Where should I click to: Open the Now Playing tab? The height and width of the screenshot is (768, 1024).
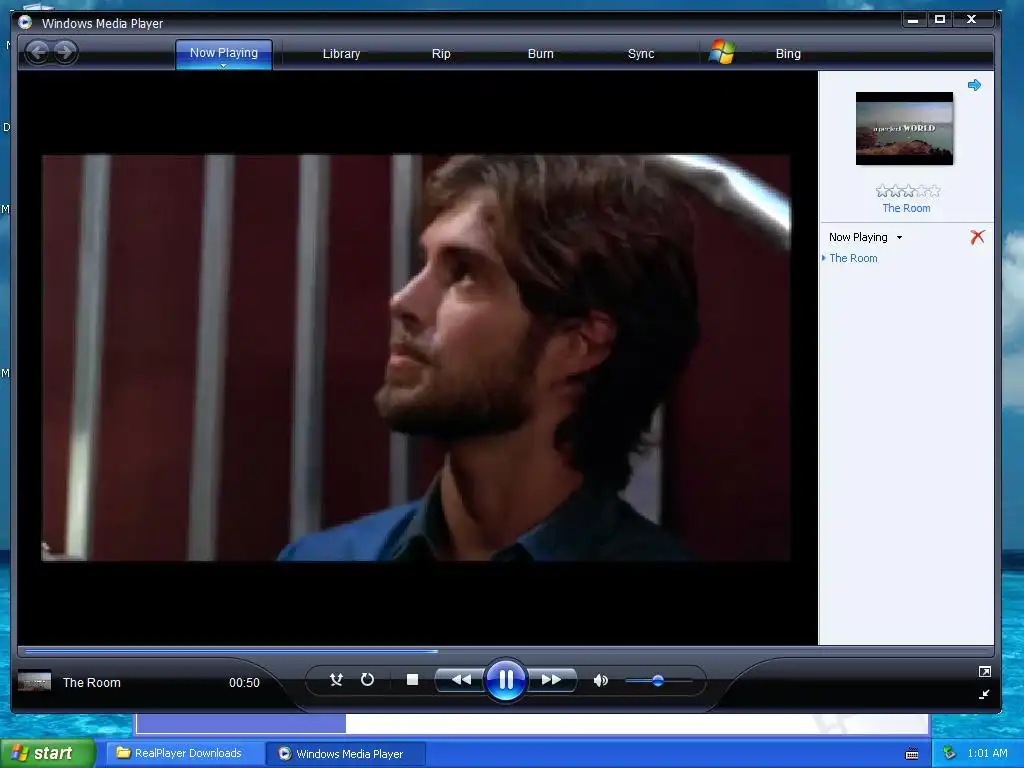pyautogui.click(x=223, y=53)
